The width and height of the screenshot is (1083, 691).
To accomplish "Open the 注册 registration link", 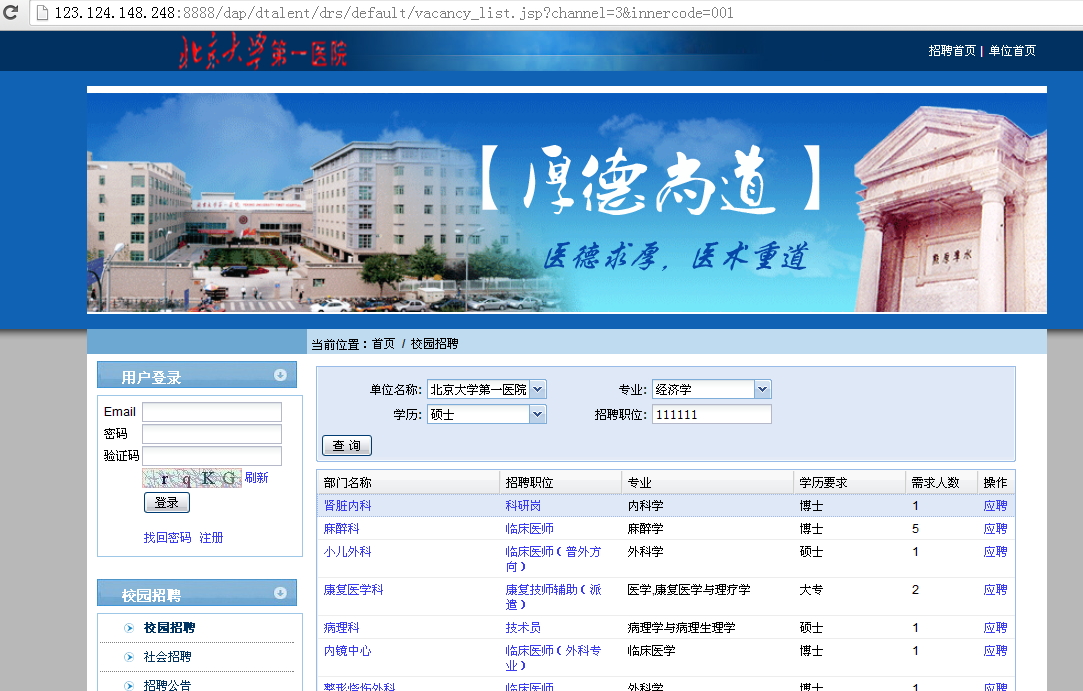I will click(211, 538).
